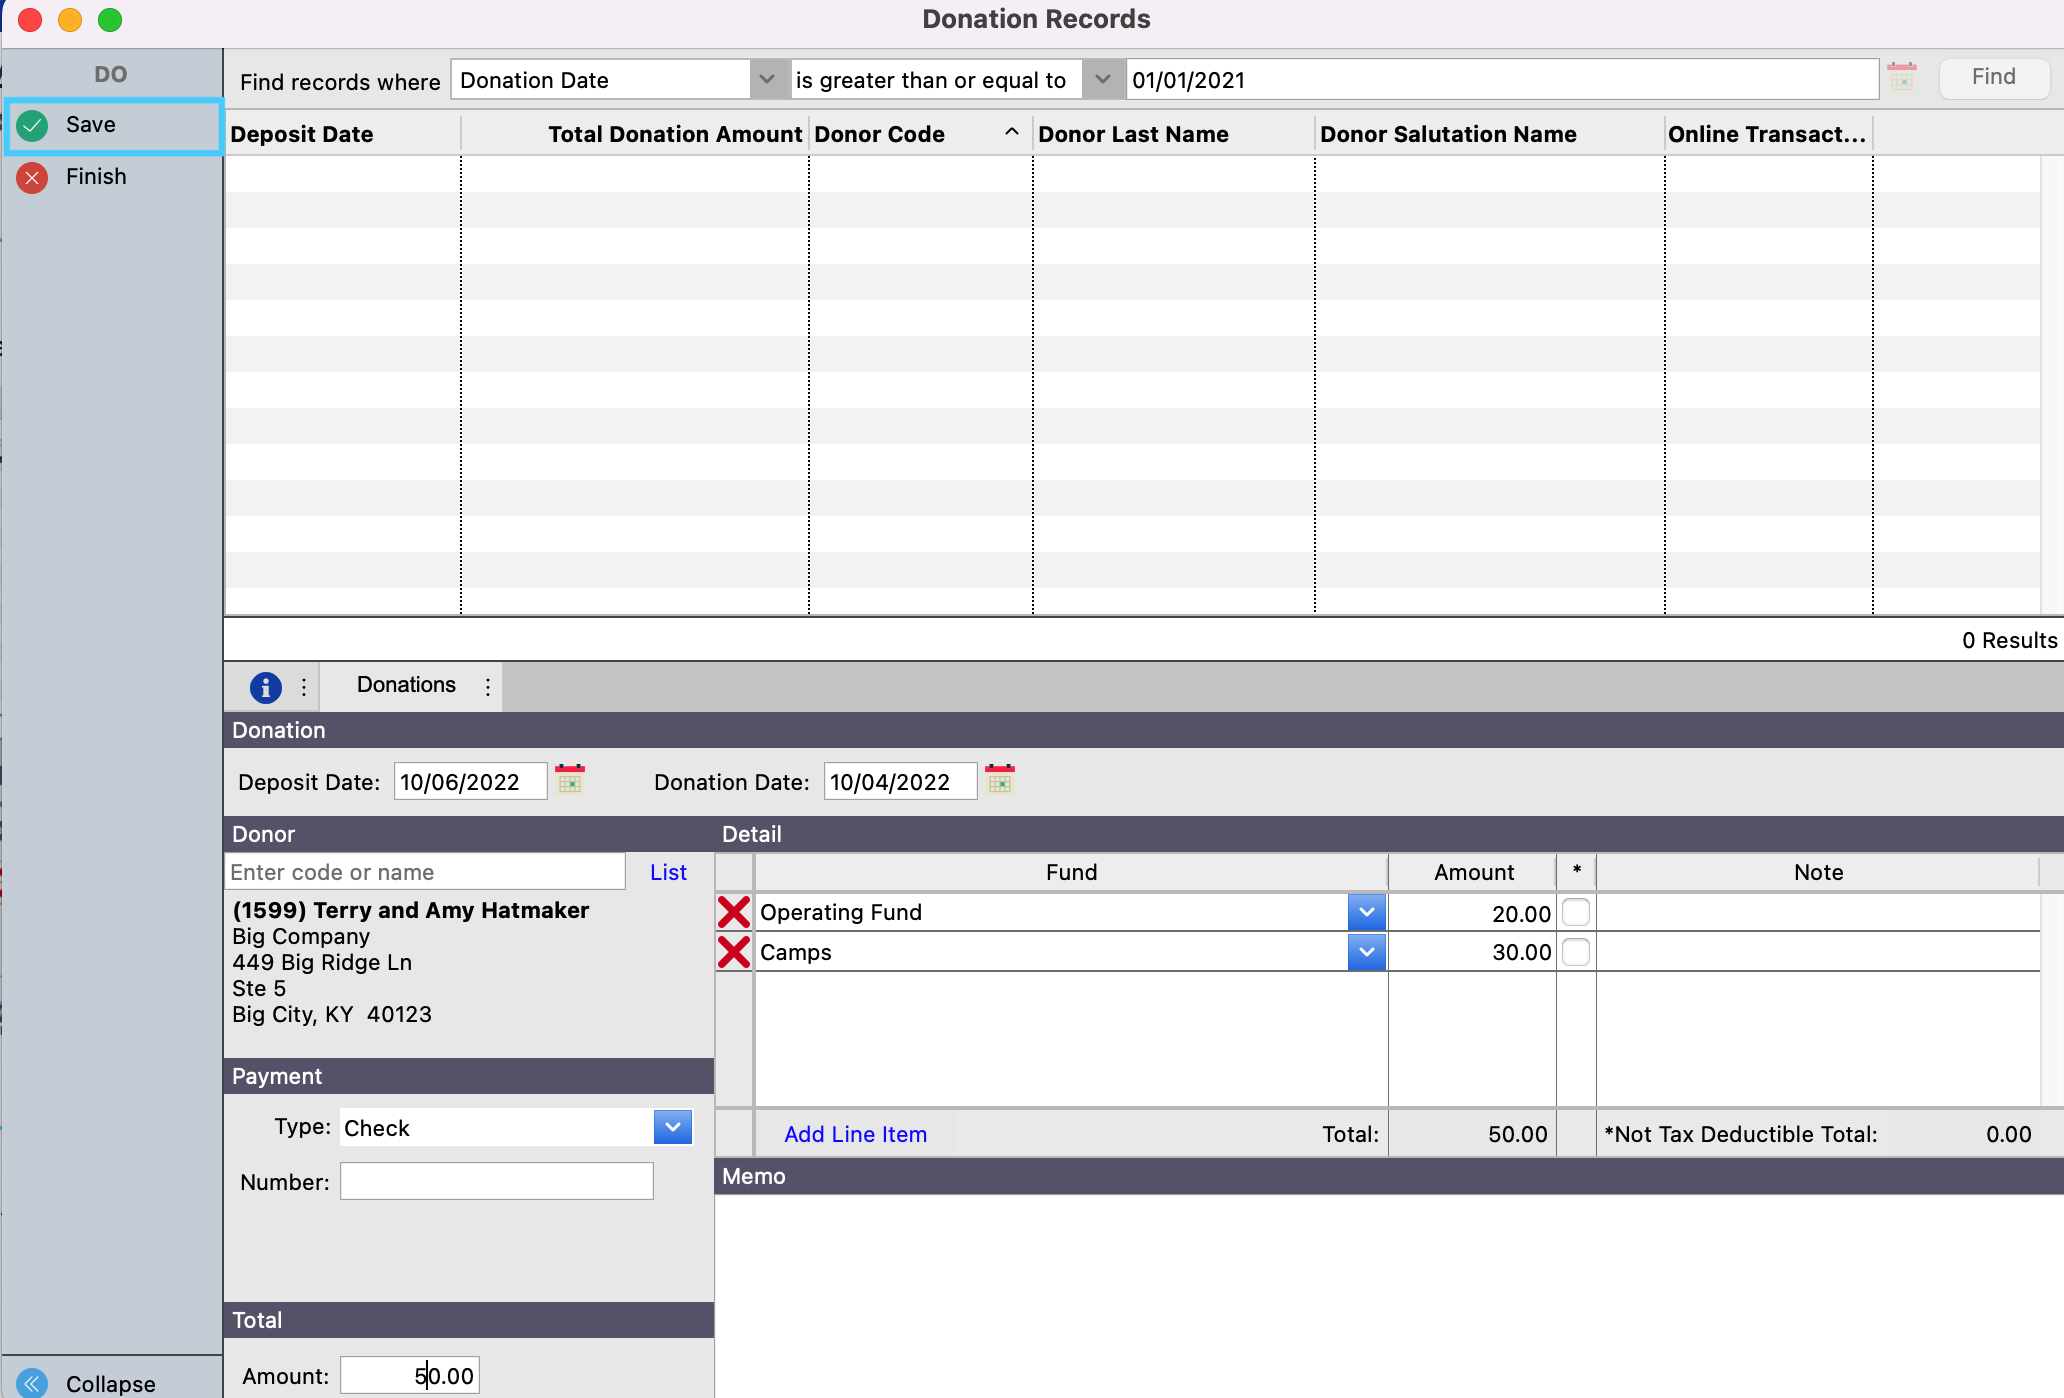Open the payment Type Check dropdown

point(673,1127)
